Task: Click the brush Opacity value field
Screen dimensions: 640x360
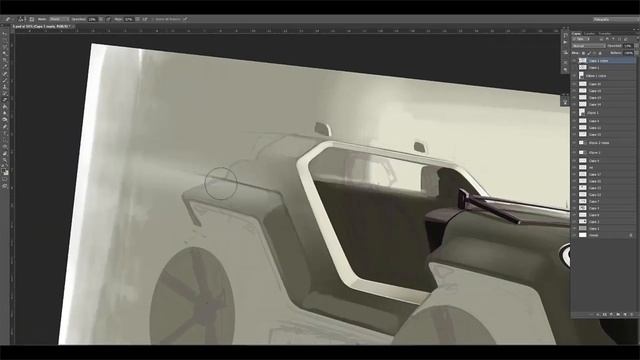Action: click(x=92, y=19)
